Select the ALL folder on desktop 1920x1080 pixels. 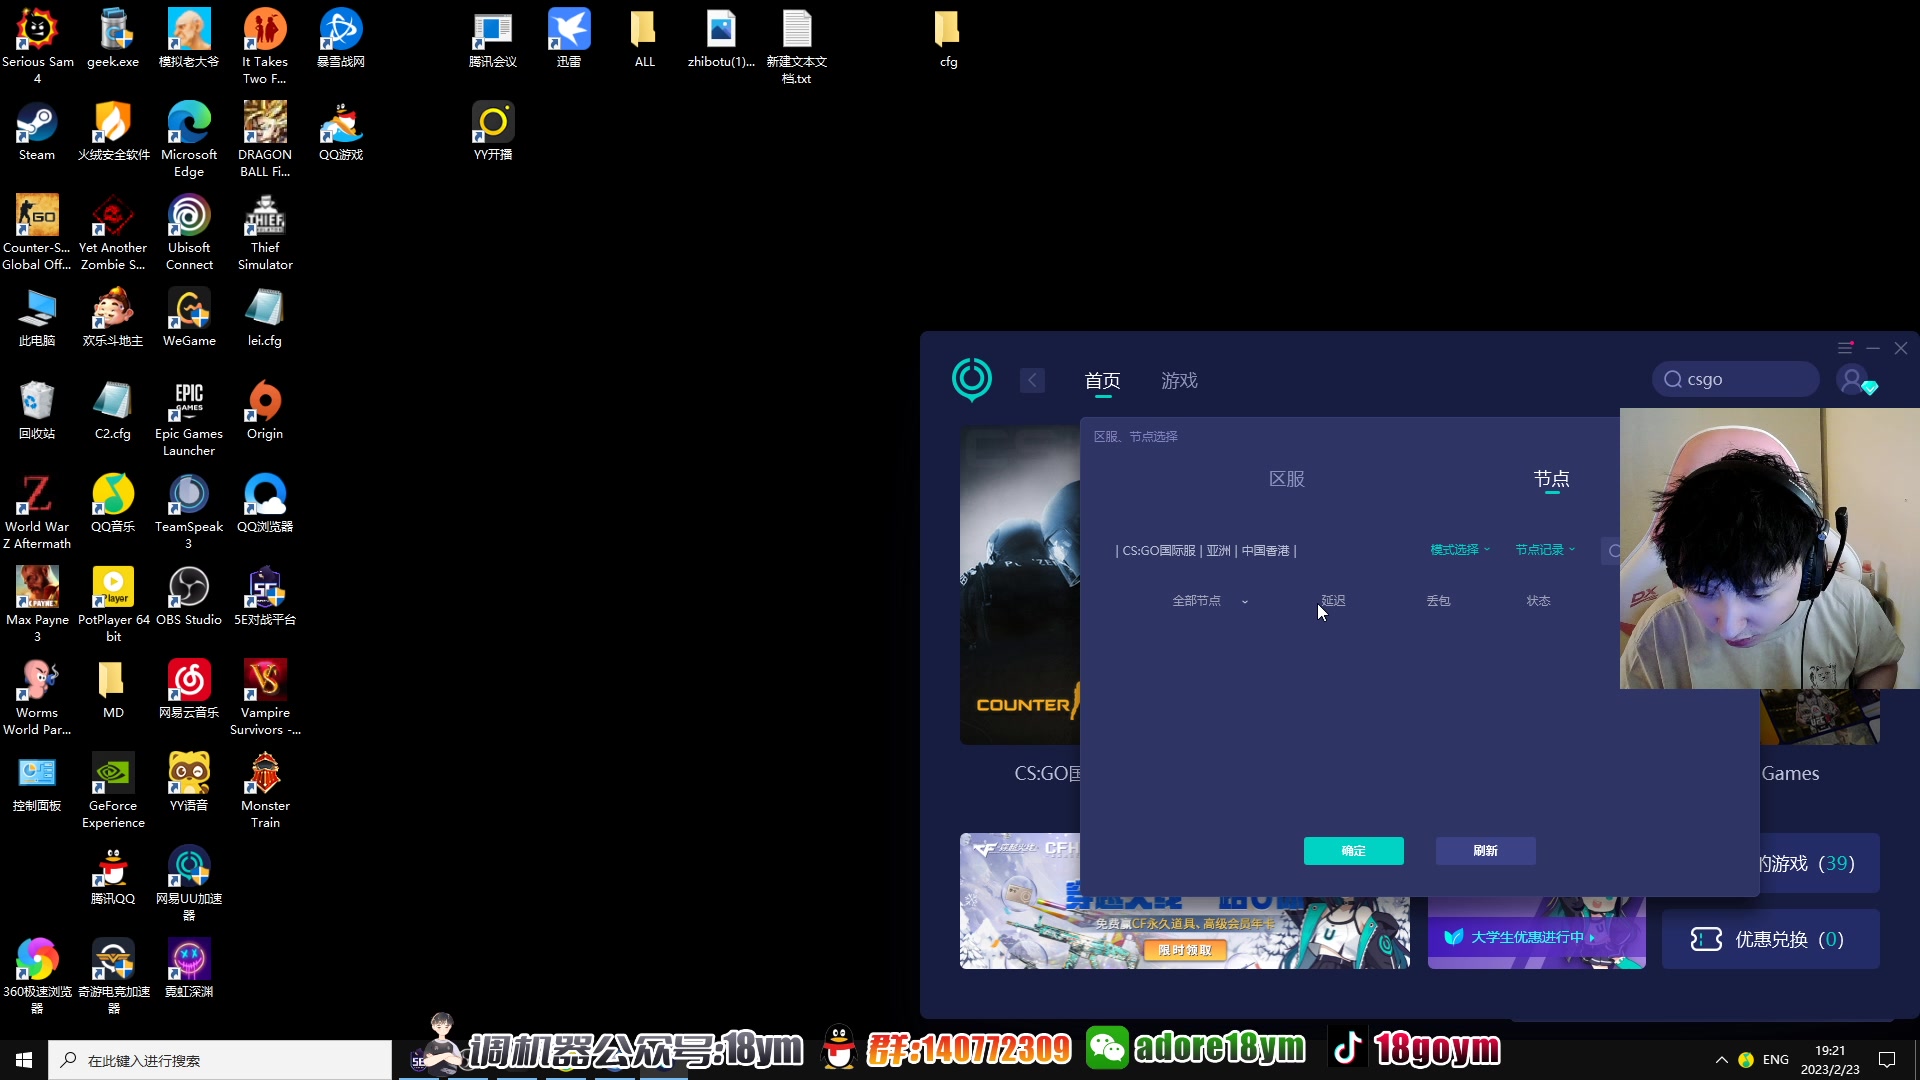pyautogui.click(x=645, y=38)
